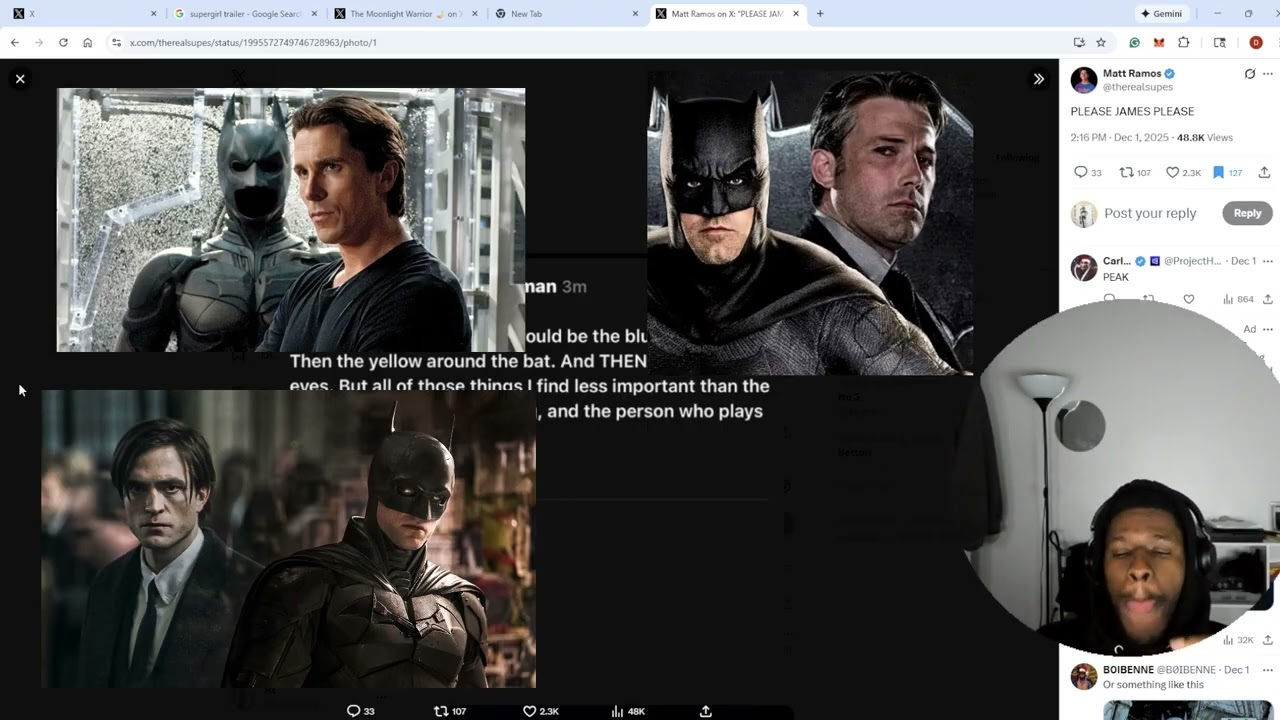Open Matt Ramos profile name link
Screen dimensions: 1280x720
[x=1132, y=73]
